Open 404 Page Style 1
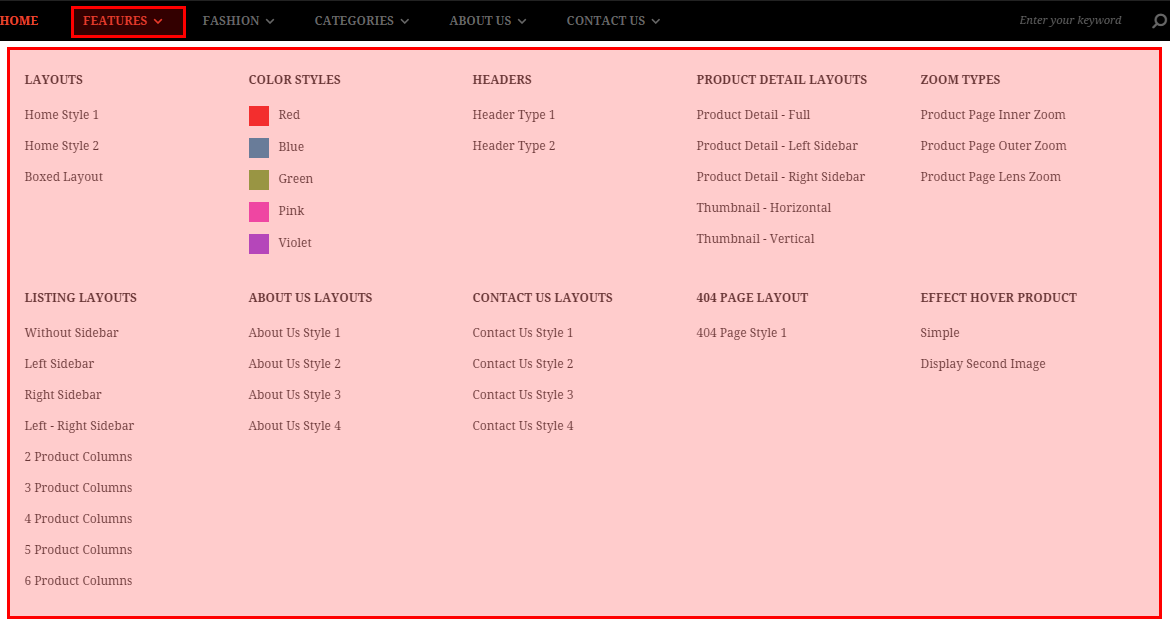 point(742,333)
